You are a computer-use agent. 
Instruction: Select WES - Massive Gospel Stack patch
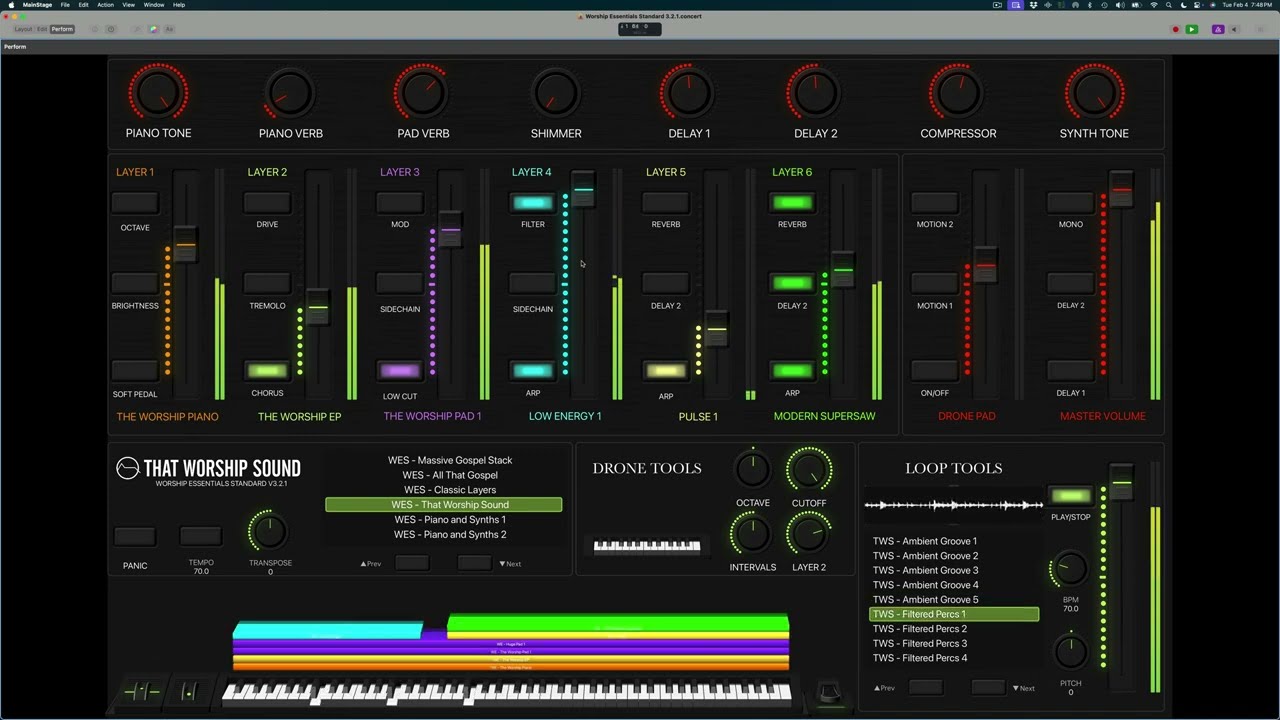click(x=450, y=460)
